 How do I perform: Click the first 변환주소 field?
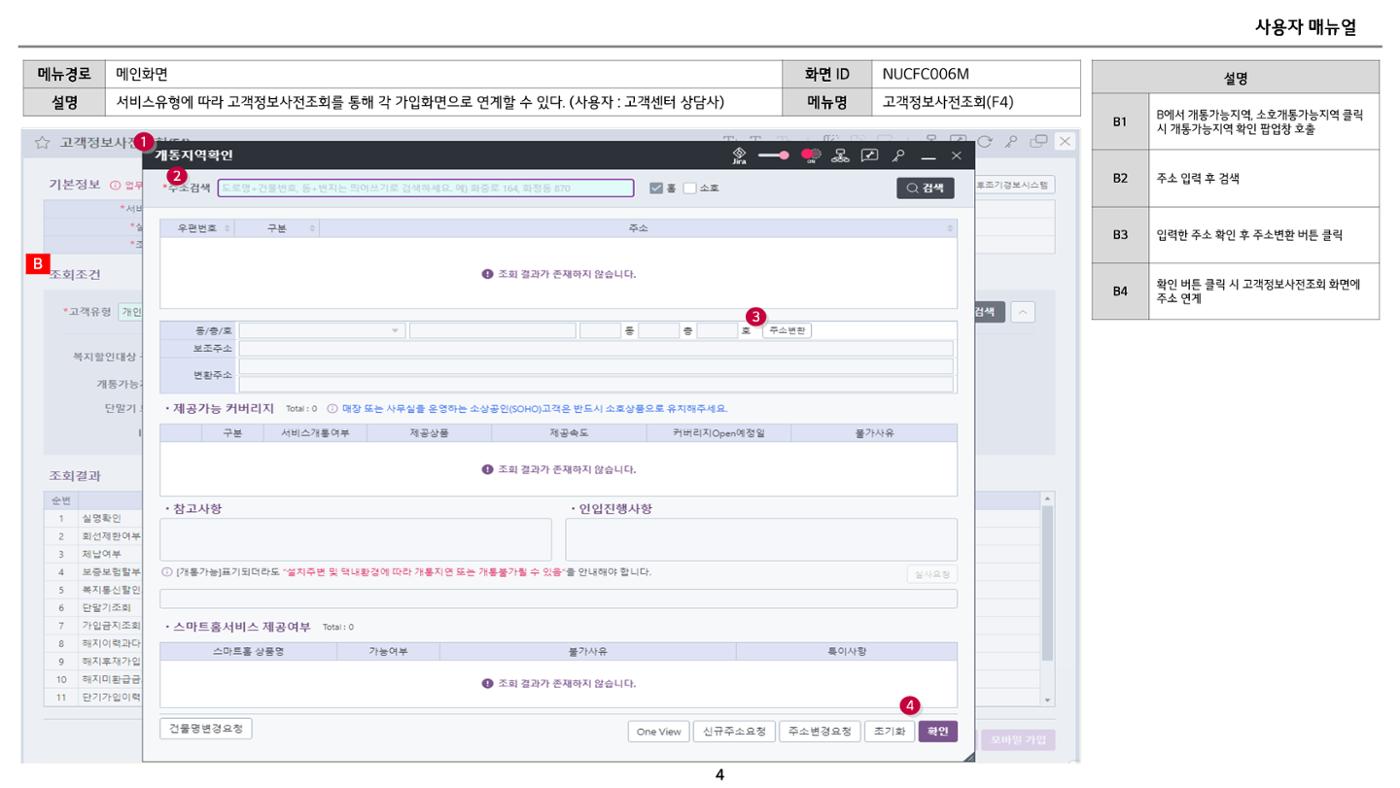pyautogui.click(x=596, y=366)
